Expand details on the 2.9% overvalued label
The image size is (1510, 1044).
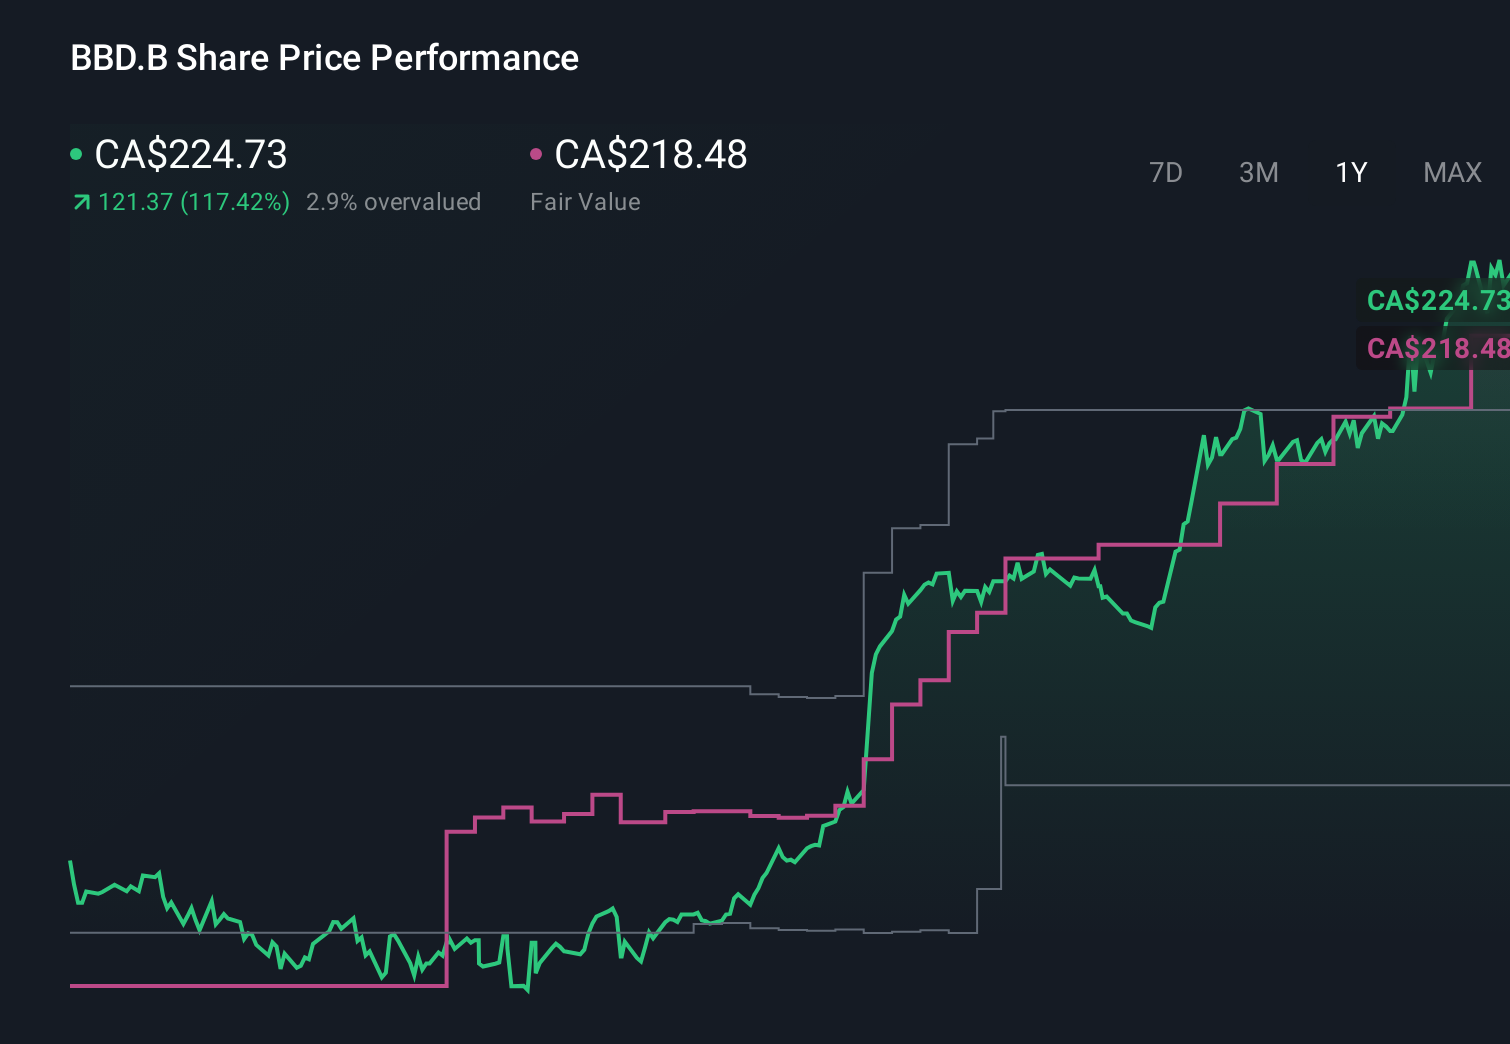pos(394,201)
